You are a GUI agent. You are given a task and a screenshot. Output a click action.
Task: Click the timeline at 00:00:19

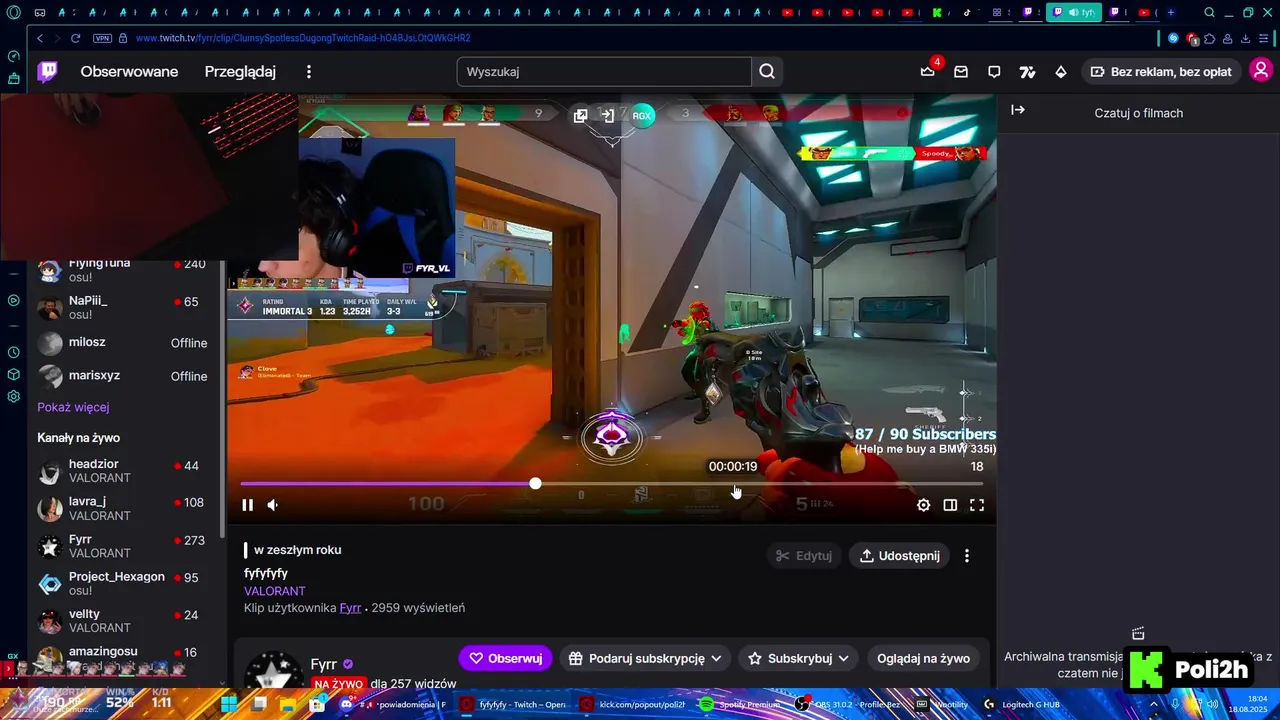tap(733, 484)
